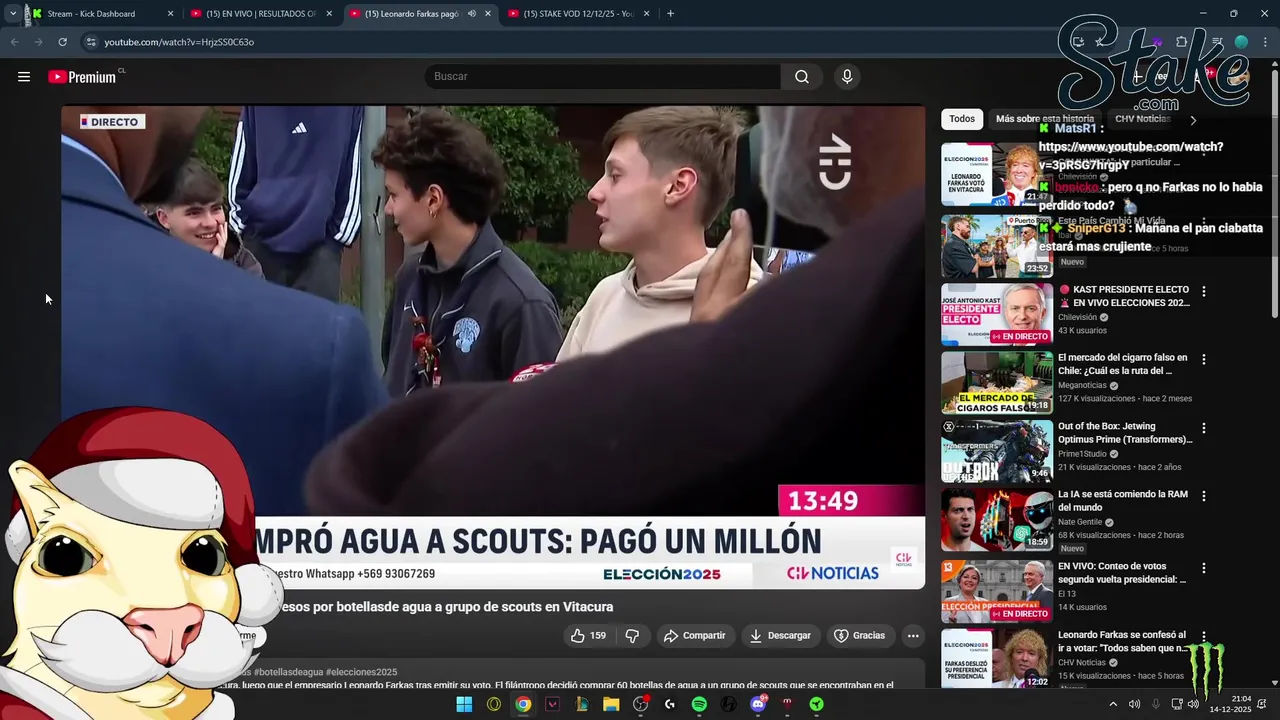Open more actions ellipsis under video
Viewport: 1280px width, 720px height.
(912, 636)
